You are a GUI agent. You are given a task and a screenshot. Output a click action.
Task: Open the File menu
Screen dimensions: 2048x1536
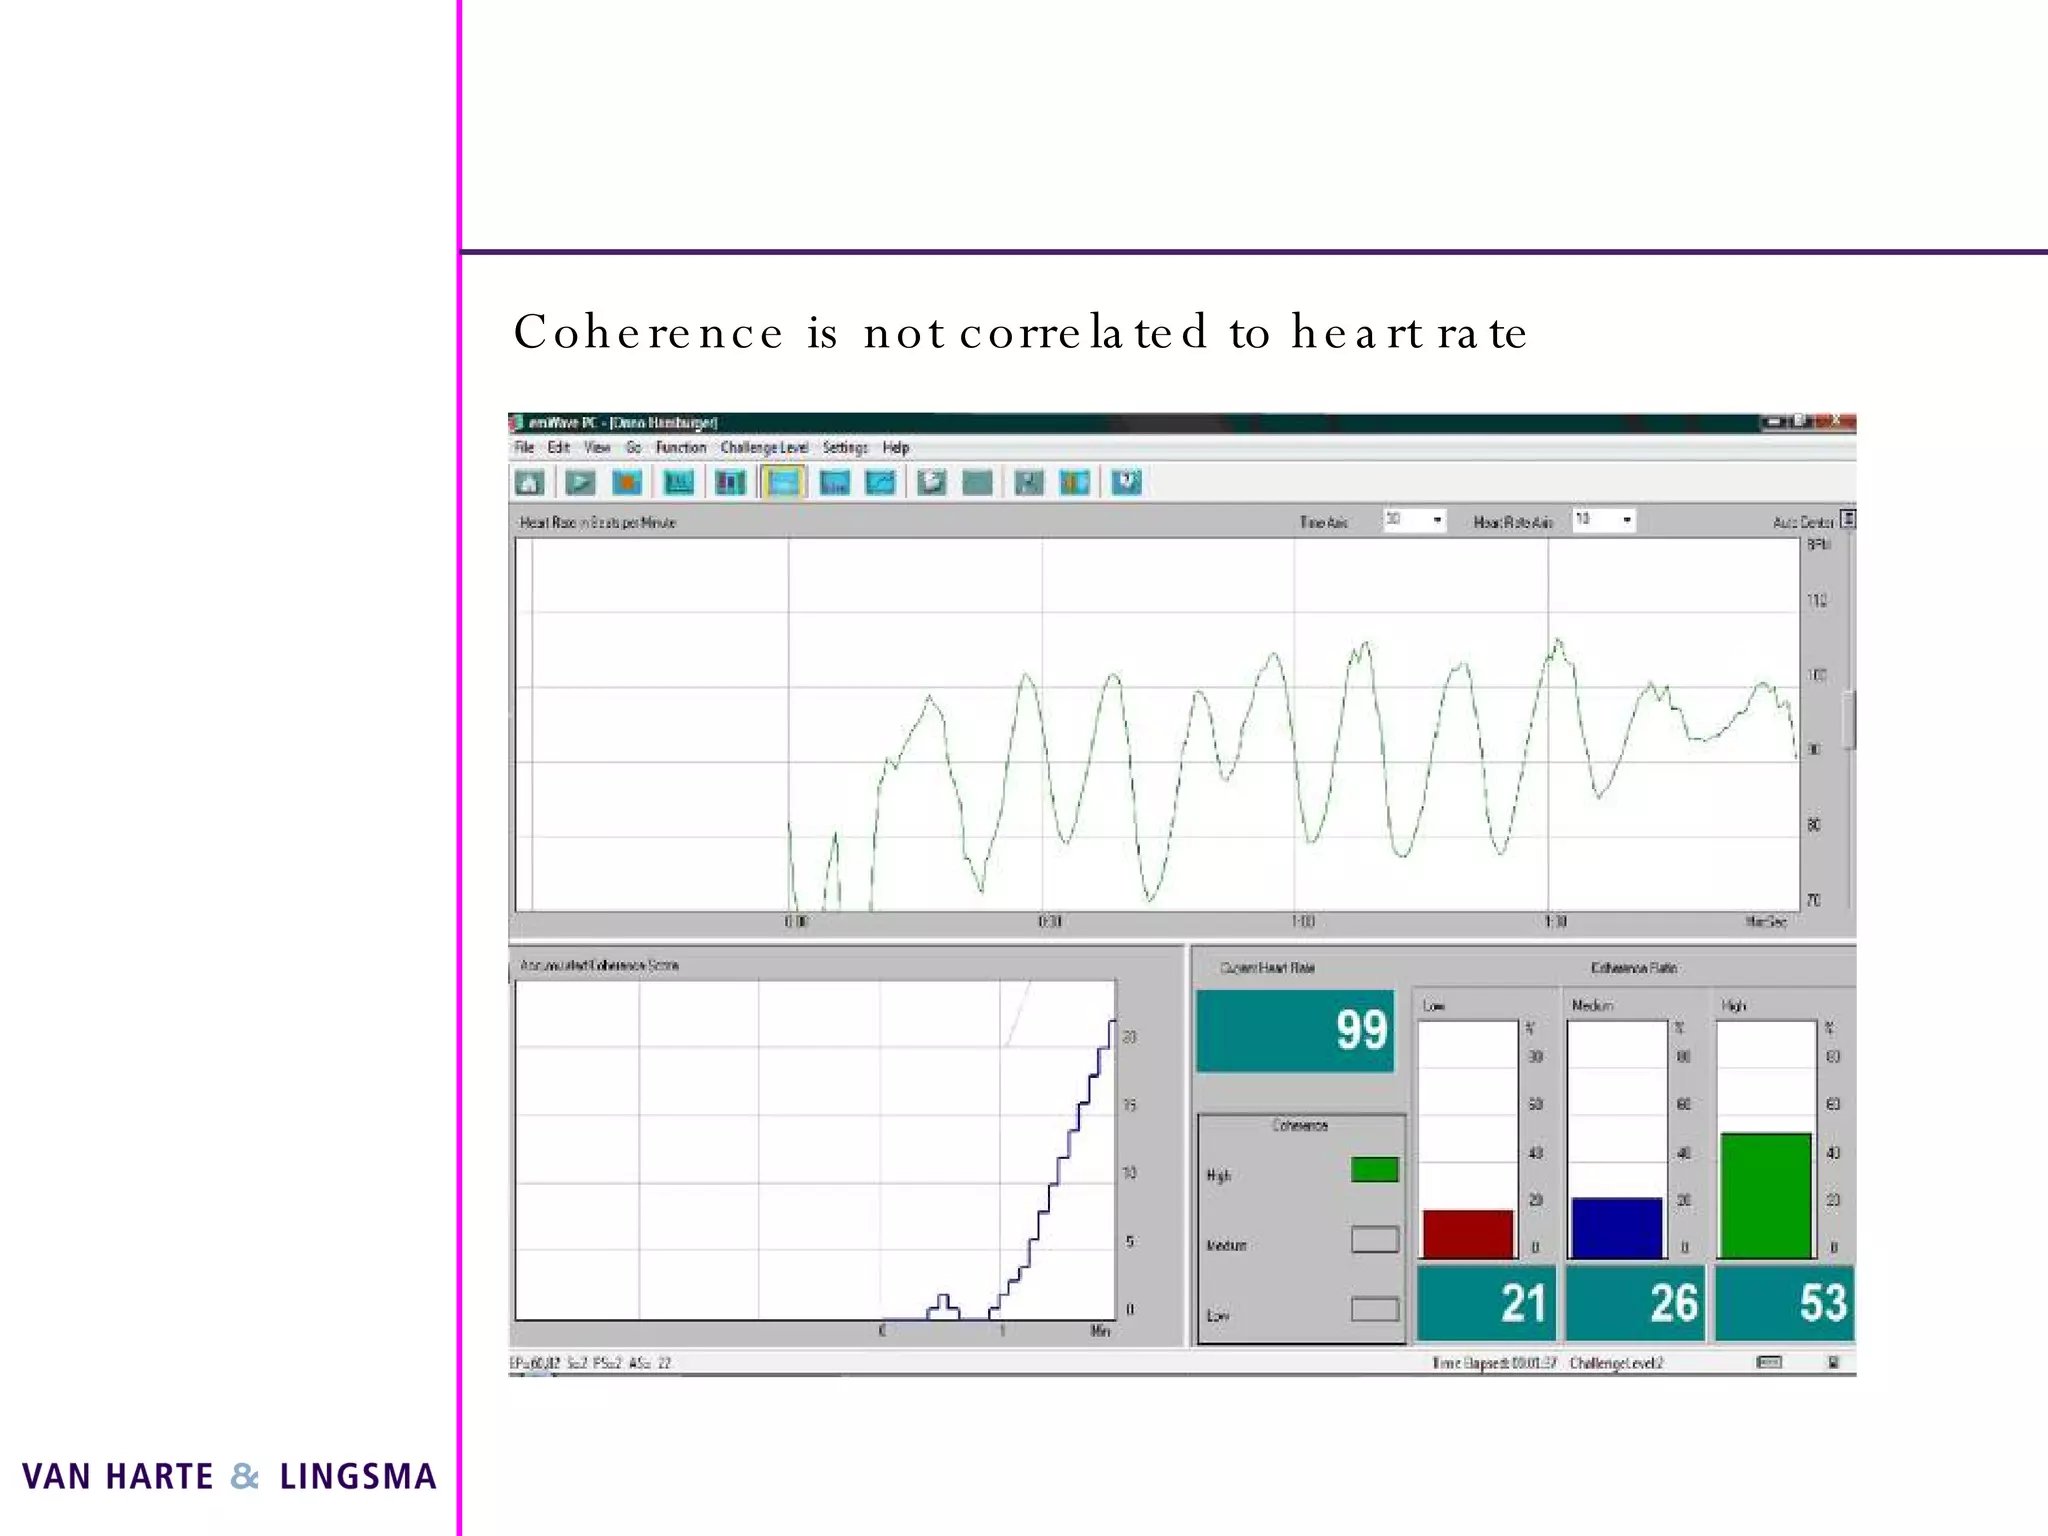pyautogui.click(x=524, y=447)
